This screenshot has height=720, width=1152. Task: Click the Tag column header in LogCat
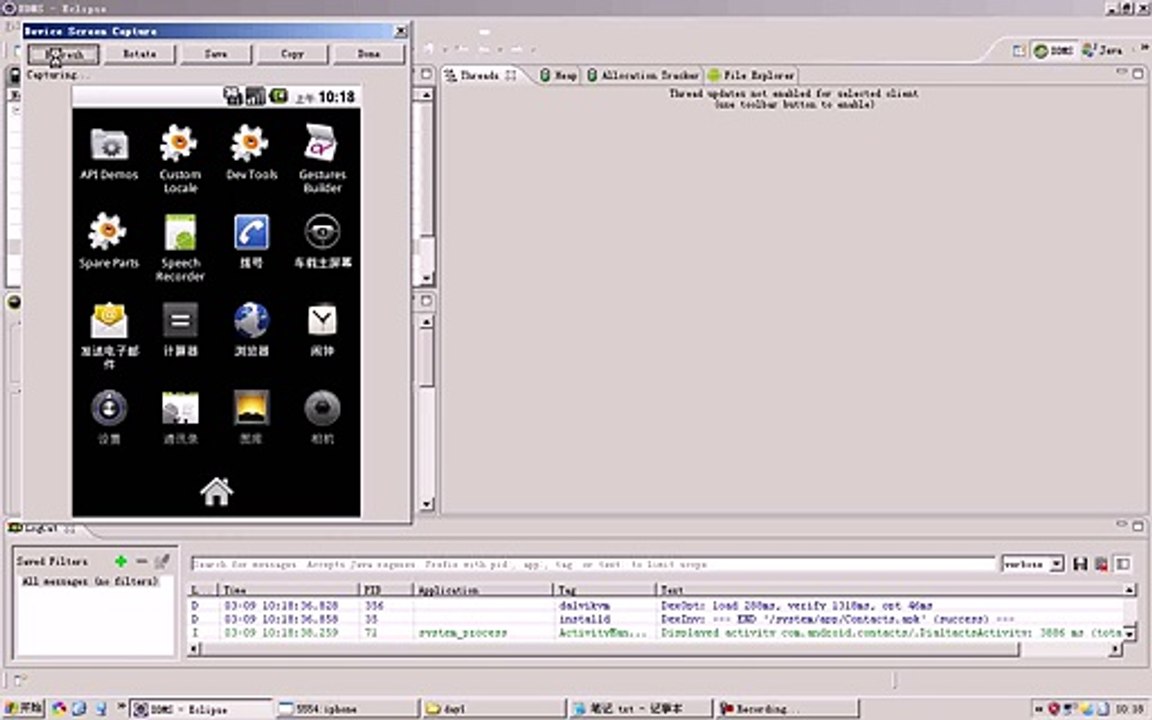tap(604, 590)
